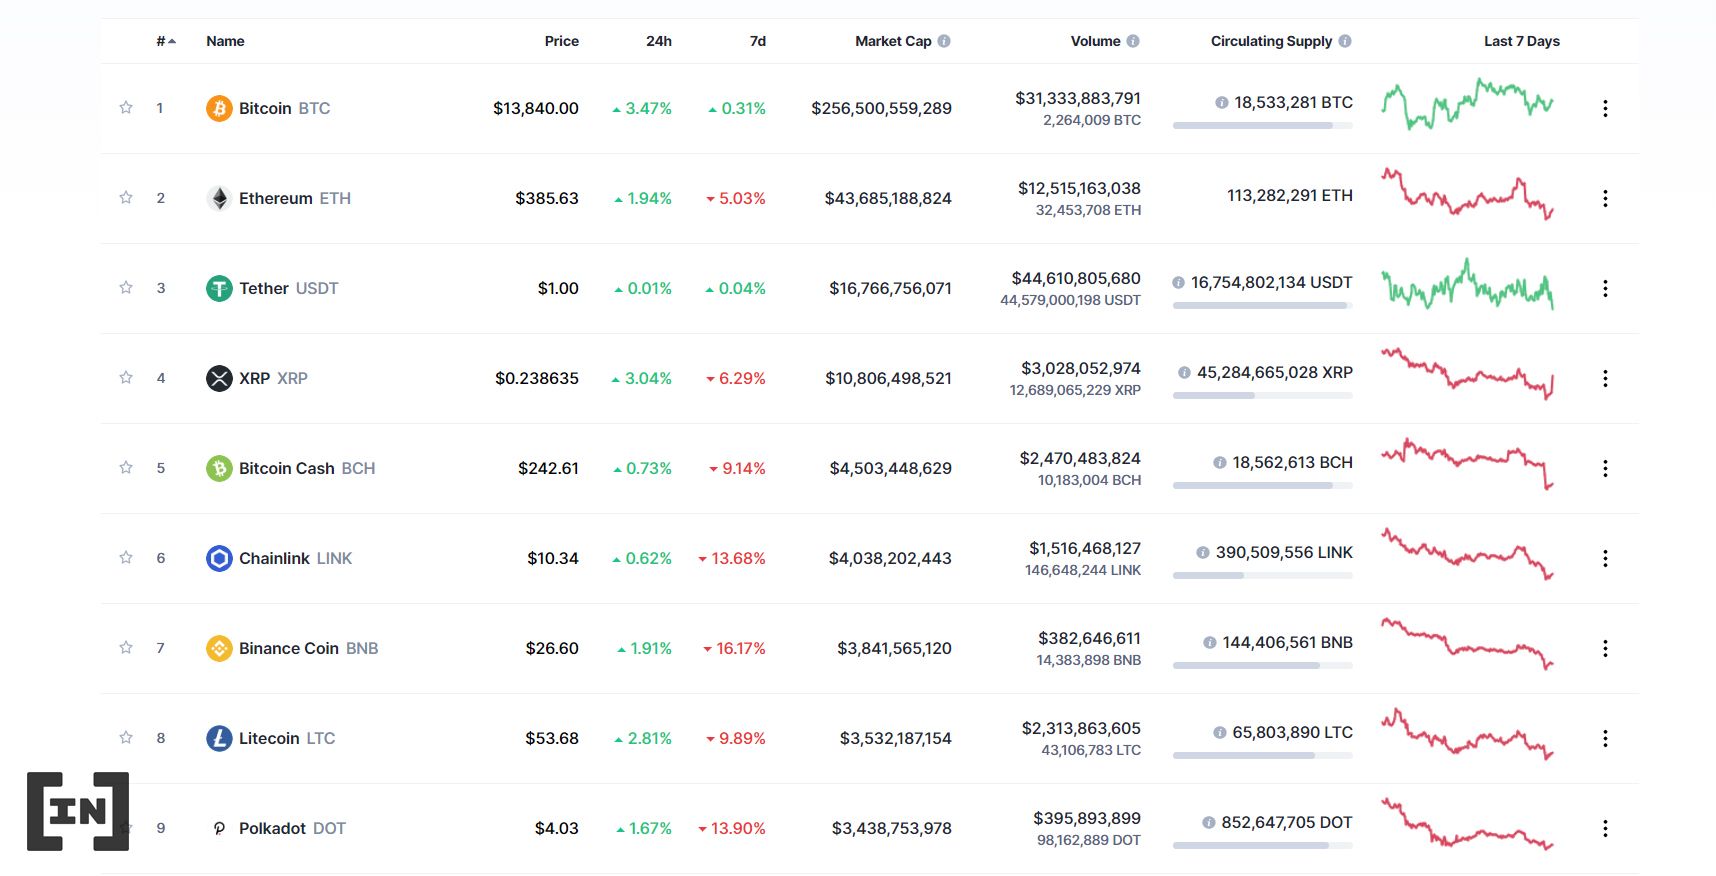
Task: Click the Tether volume $44,610,805,680
Action: click(1076, 278)
